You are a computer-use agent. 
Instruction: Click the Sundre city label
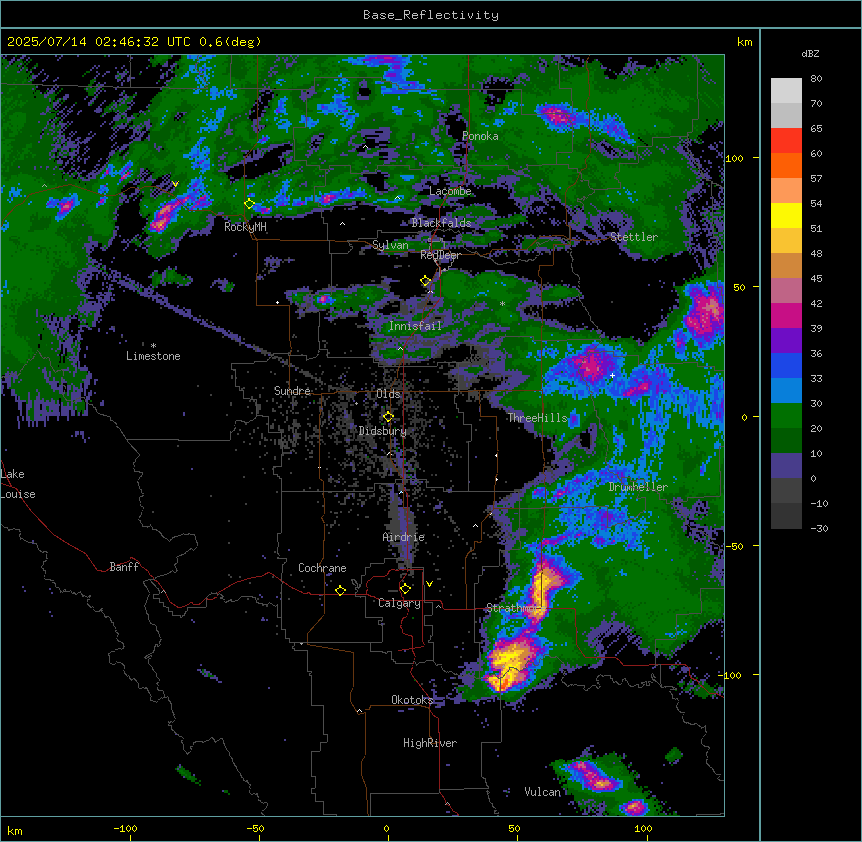click(x=292, y=391)
